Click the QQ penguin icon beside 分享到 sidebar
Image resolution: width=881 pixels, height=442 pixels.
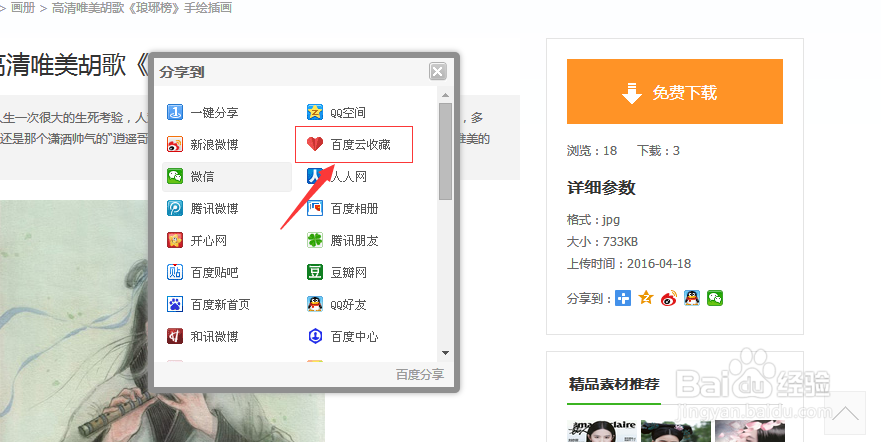(x=692, y=298)
